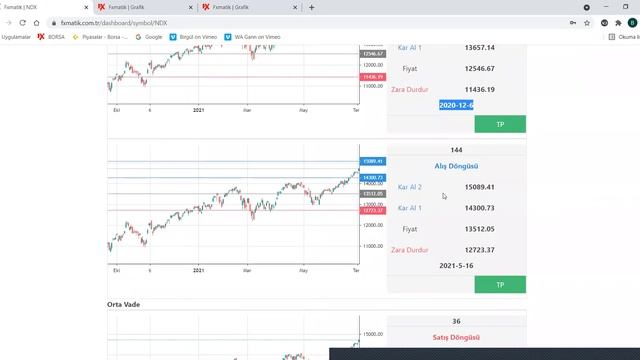This screenshot has height=360, width=640.
Task: Click the gray 13512.05 chart price tag
Action: coord(373,194)
